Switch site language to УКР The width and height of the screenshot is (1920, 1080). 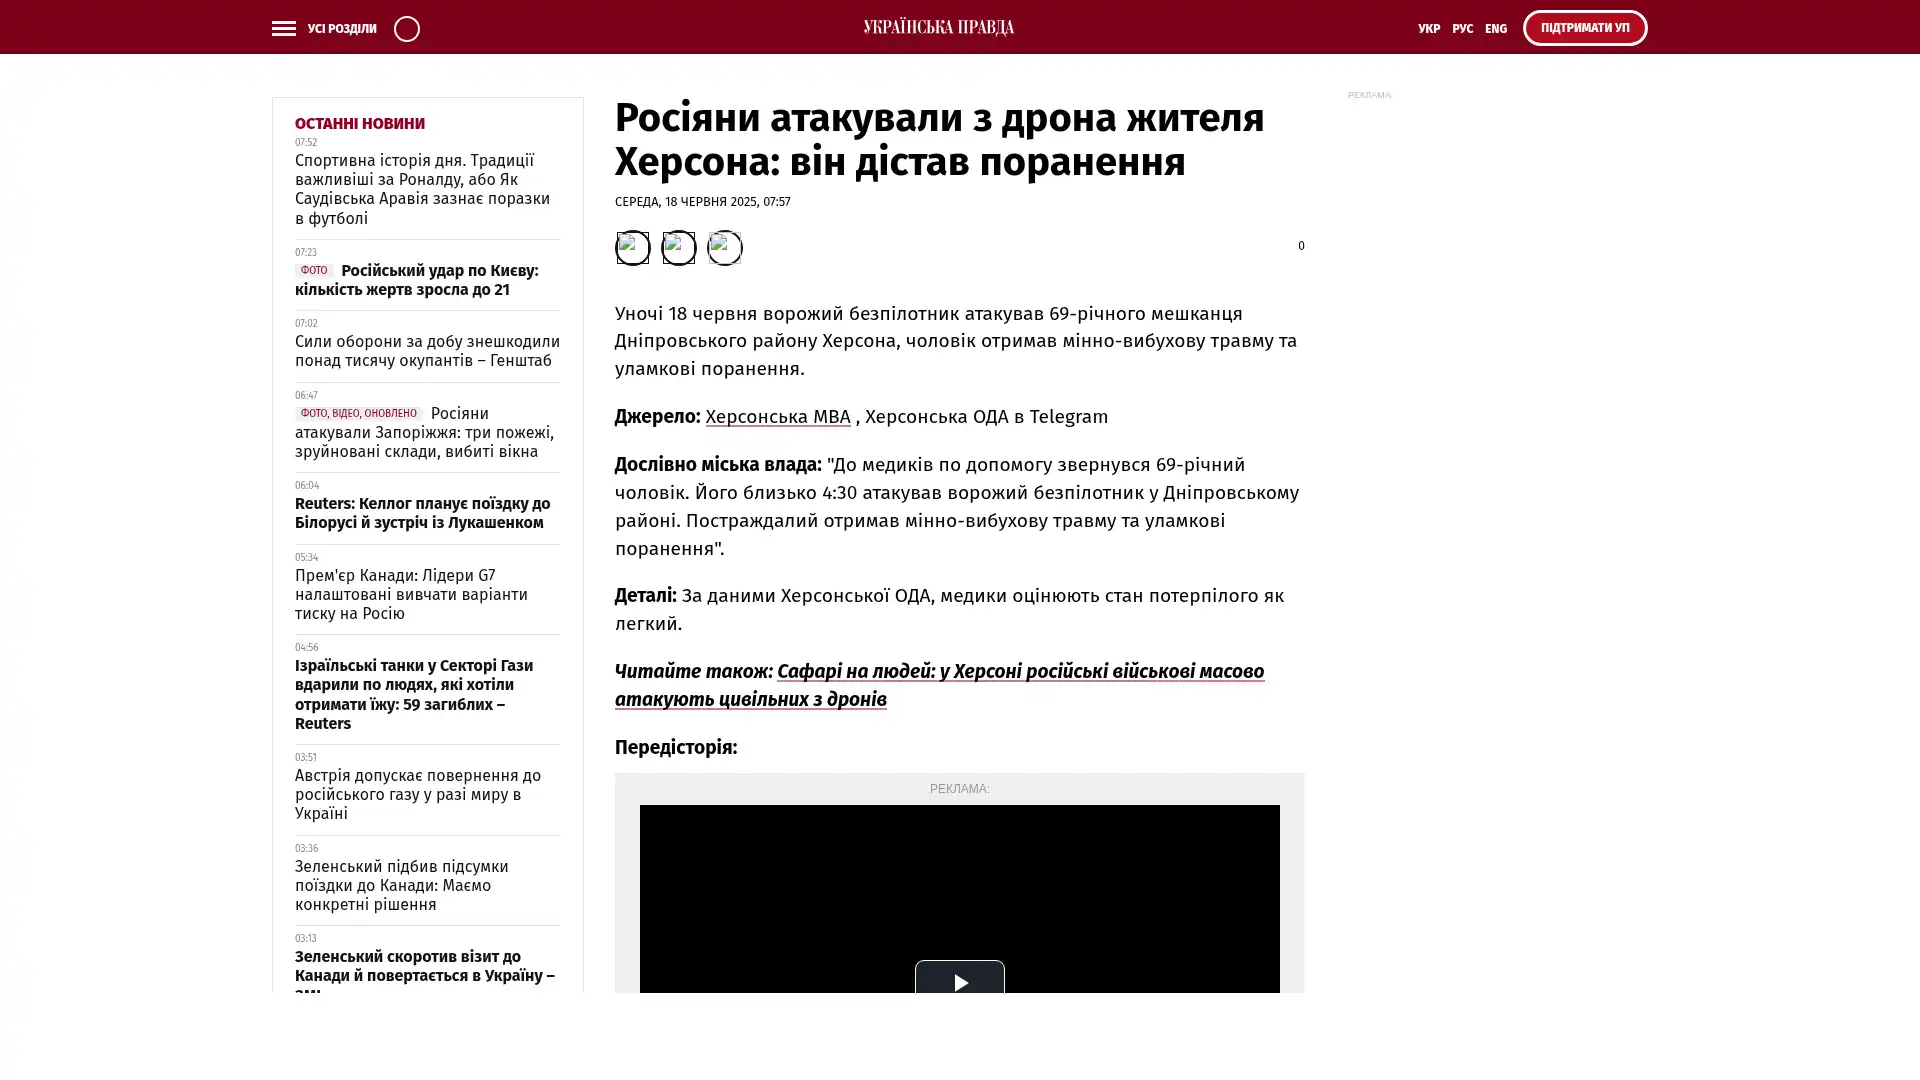(x=1428, y=29)
